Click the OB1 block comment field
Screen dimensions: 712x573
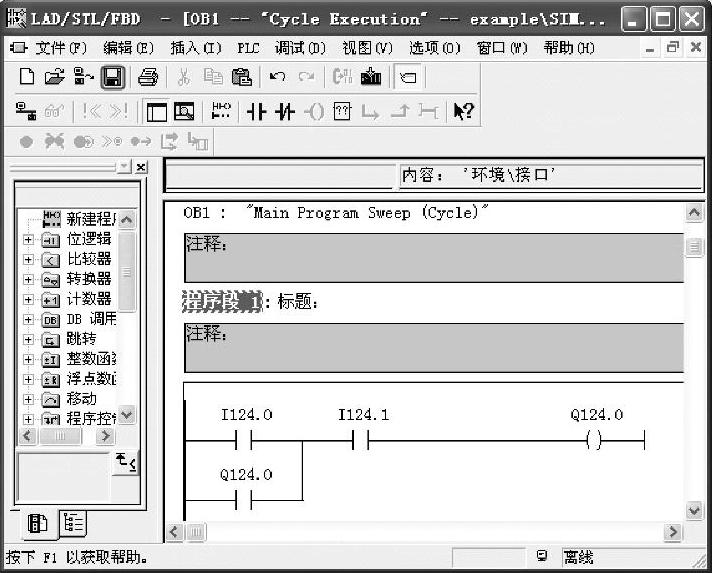pyautogui.click(x=434, y=258)
